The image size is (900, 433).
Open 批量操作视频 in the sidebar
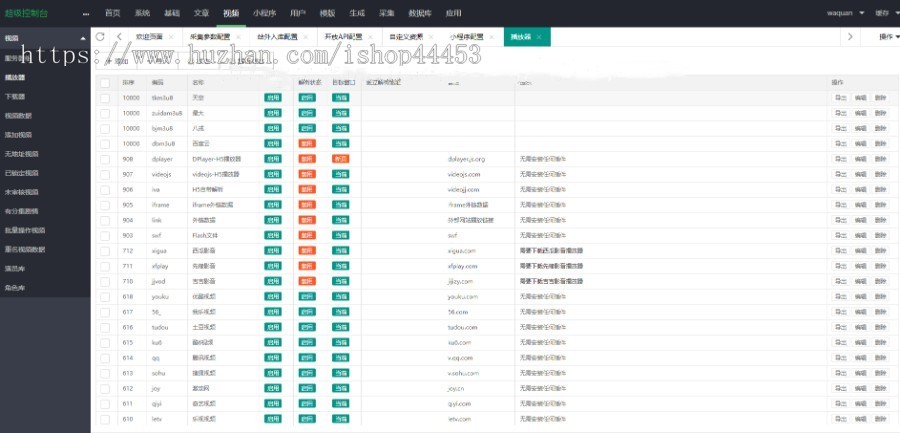pos(25,230)
